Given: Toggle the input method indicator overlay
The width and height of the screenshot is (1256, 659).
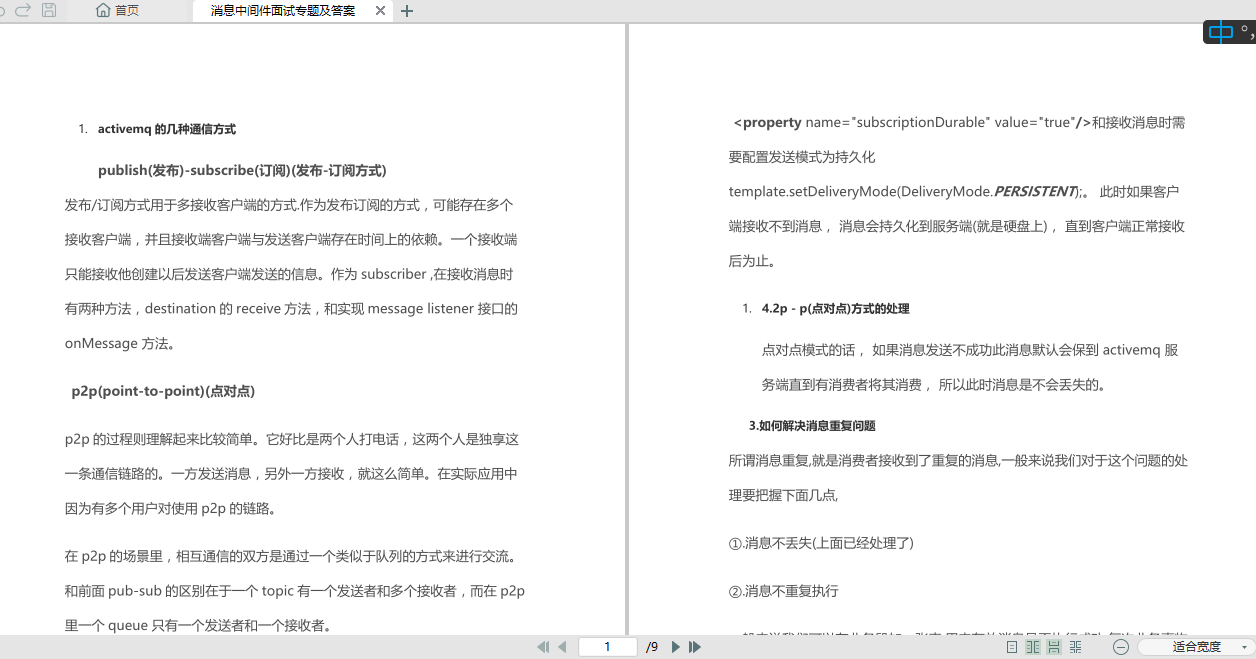Looking at the screenshot, I should 1222,31.
